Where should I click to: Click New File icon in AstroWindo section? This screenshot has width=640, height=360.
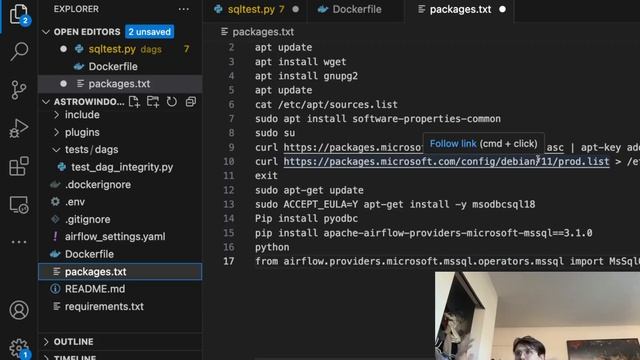(x=134, y=102)
